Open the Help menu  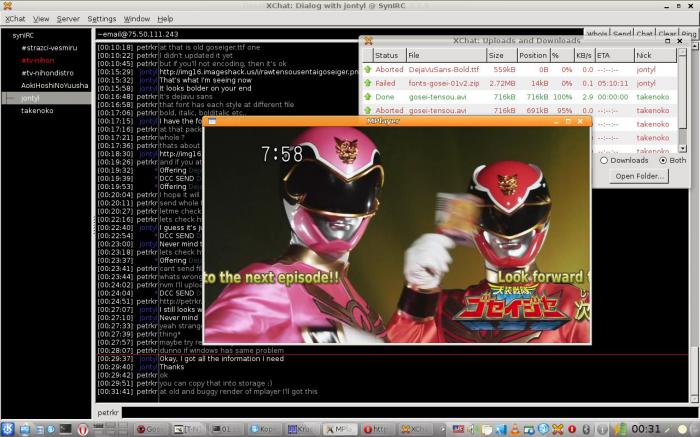tap(165, 19)
